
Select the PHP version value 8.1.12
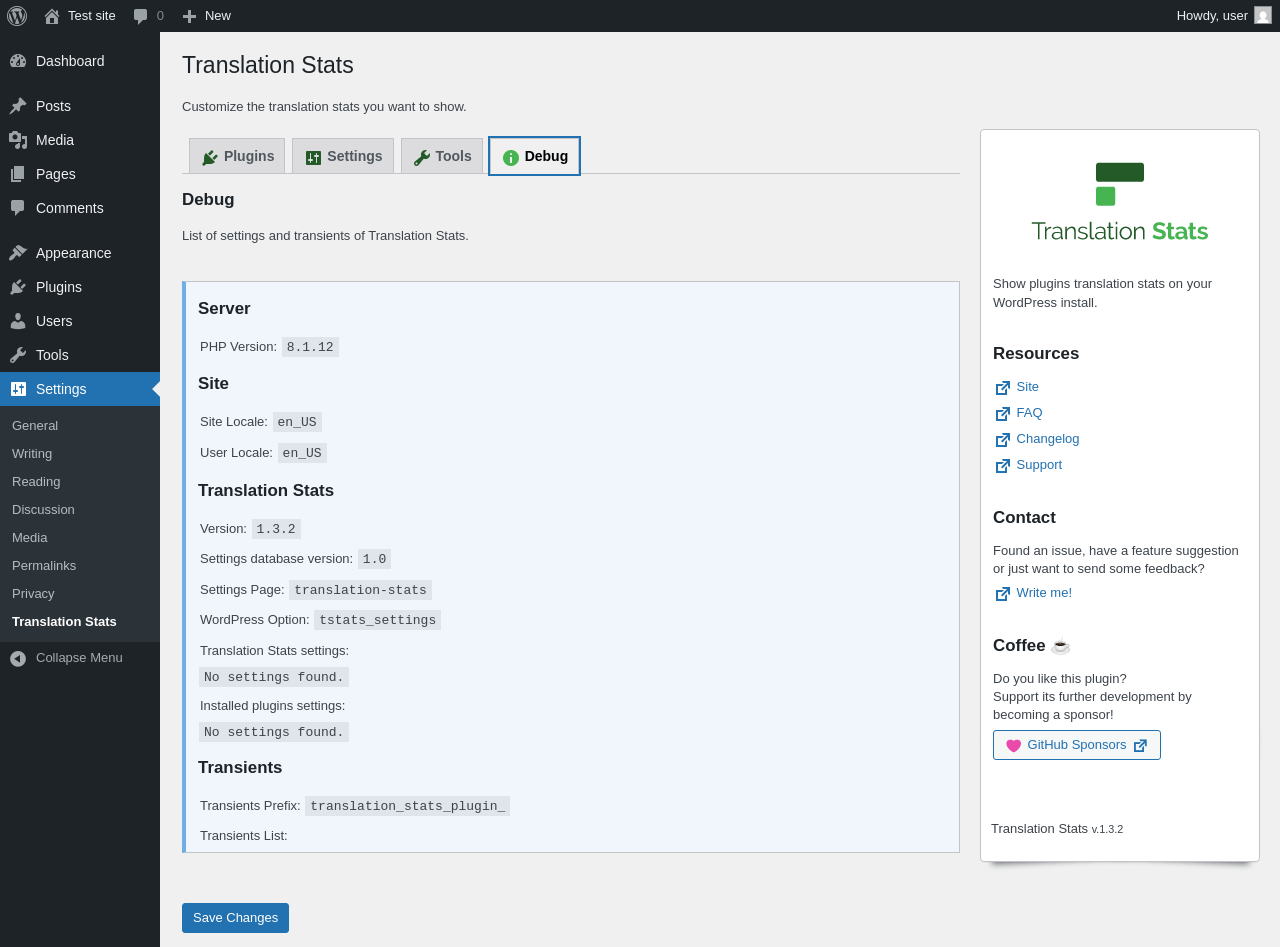pyautogui.click(x=310, y=347)
